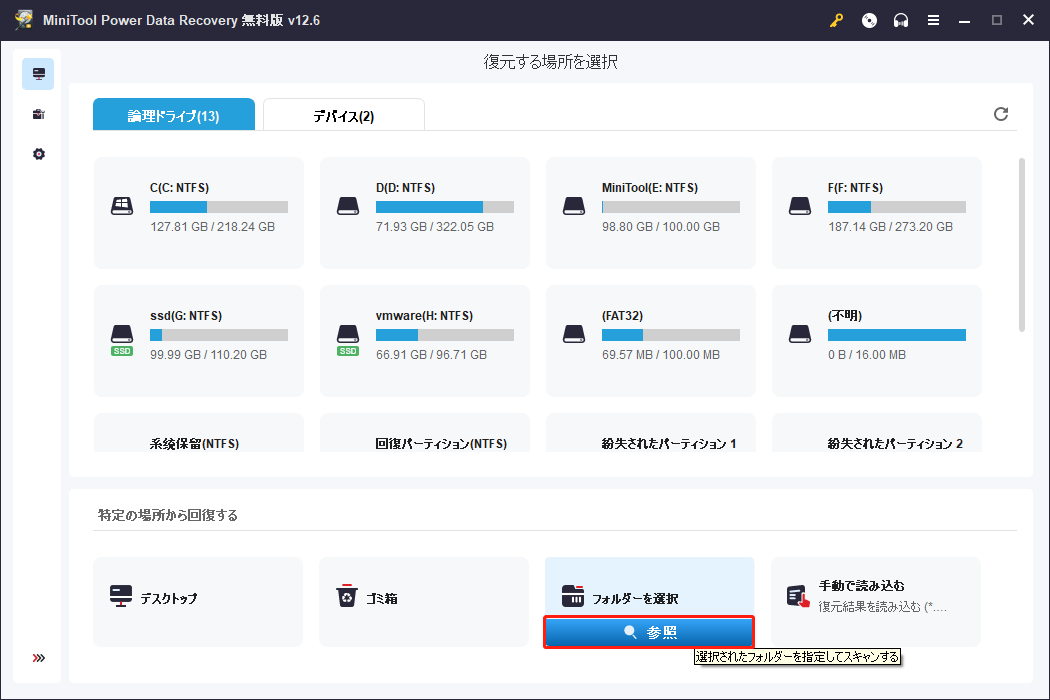Click デスクトップ recovery label
This screenshot has width=1050, height=700.
coord(169,598)
